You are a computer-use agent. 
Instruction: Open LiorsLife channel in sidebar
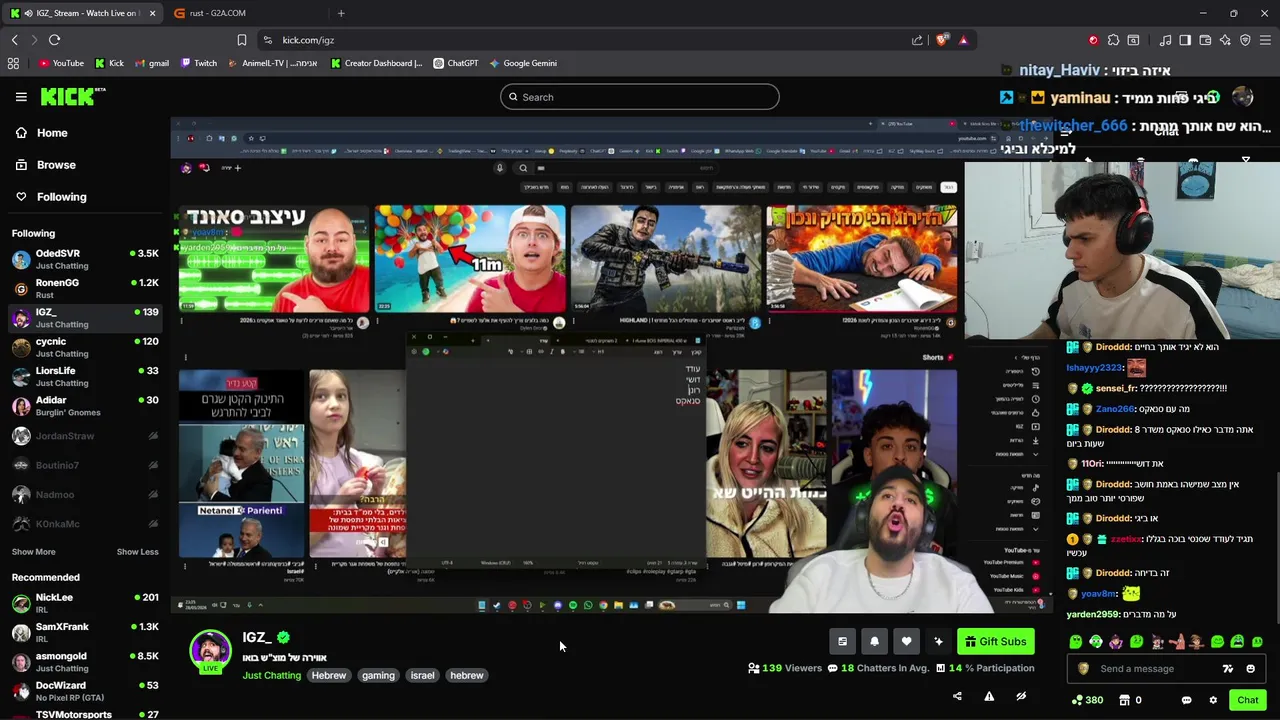click(x=85, y=377)
